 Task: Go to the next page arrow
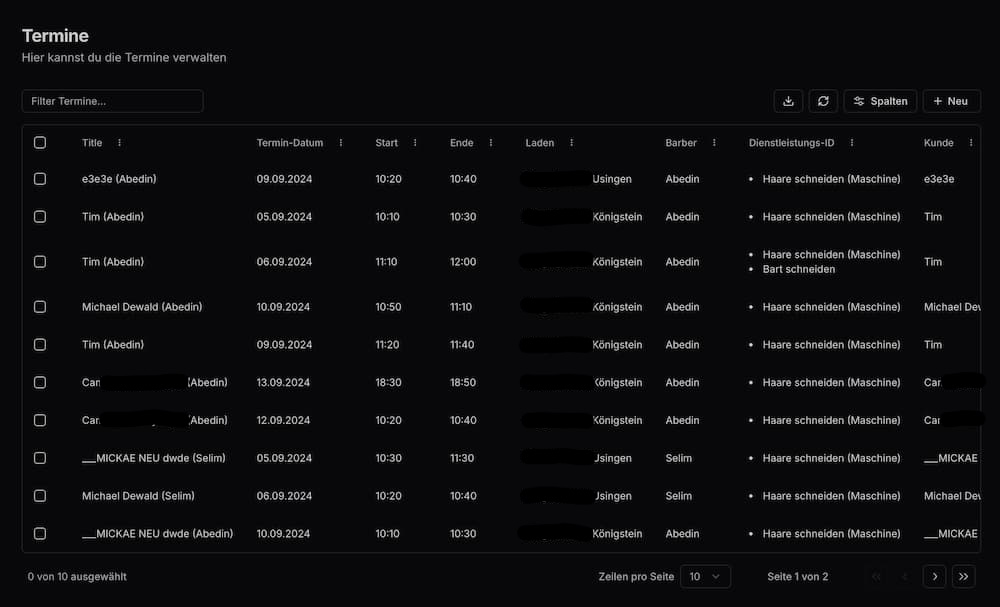(934, 576)
